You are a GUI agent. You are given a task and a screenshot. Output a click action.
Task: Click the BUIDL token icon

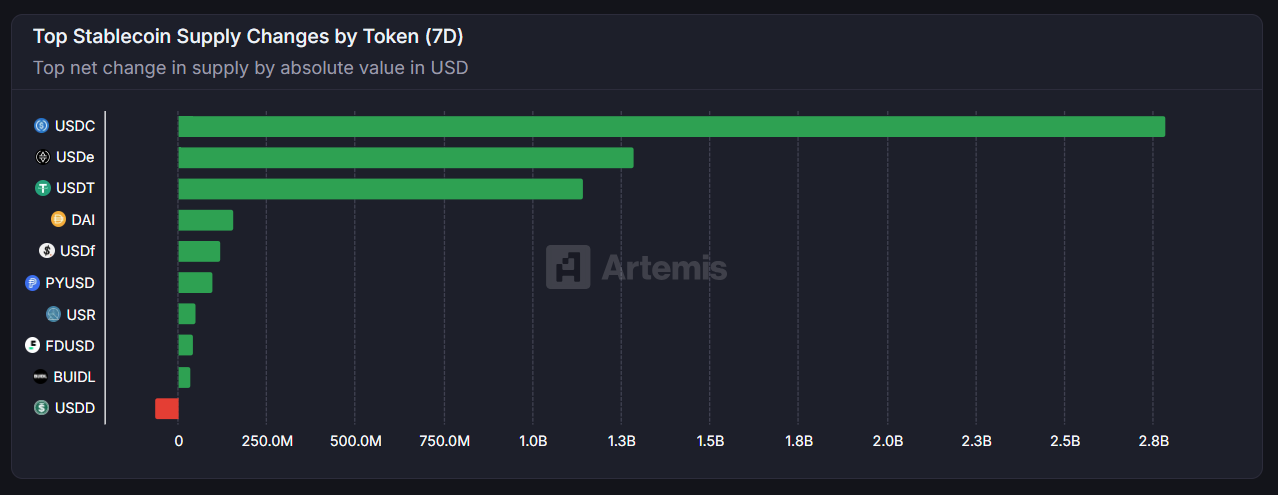(x=40, y=377)
